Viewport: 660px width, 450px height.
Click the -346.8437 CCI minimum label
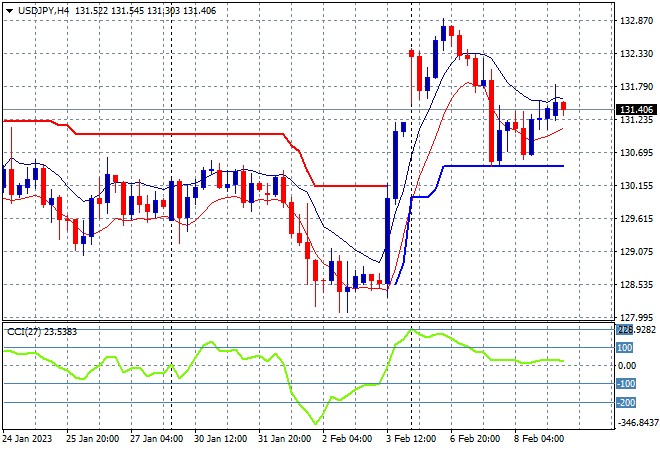click(637, 422)
